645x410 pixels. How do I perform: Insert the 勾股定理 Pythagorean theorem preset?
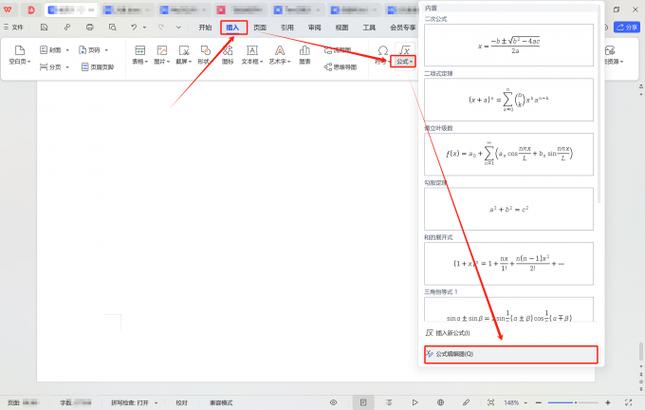(509, 209)
